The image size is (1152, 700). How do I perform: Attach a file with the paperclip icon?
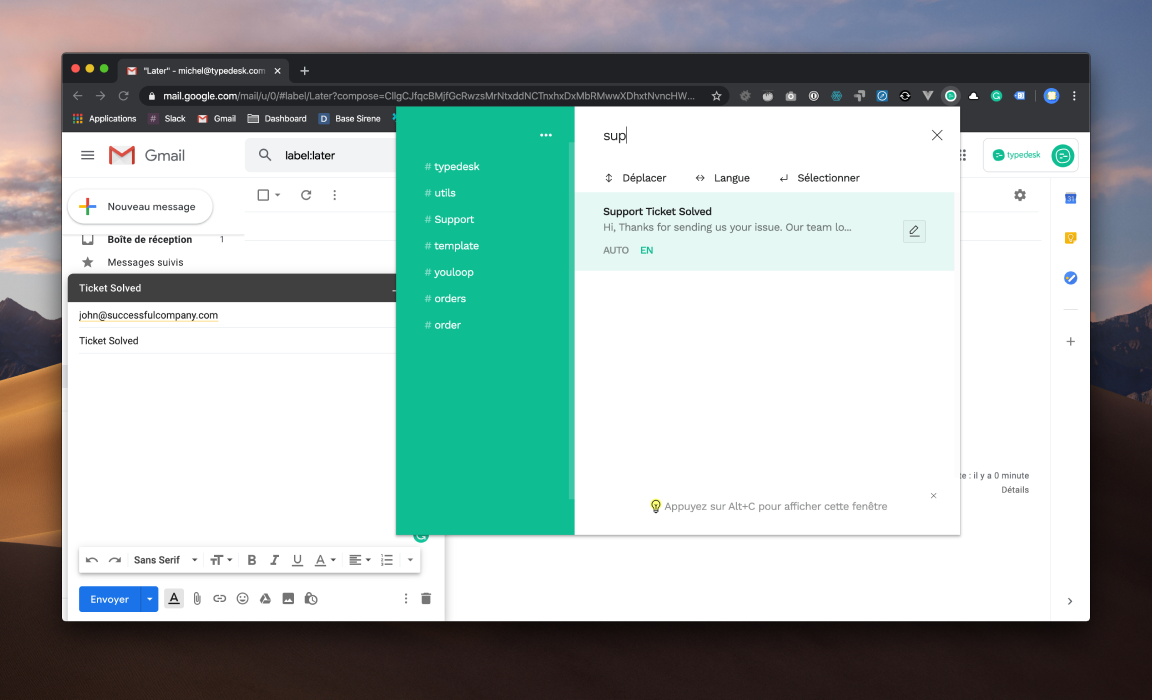coord(197,599)
